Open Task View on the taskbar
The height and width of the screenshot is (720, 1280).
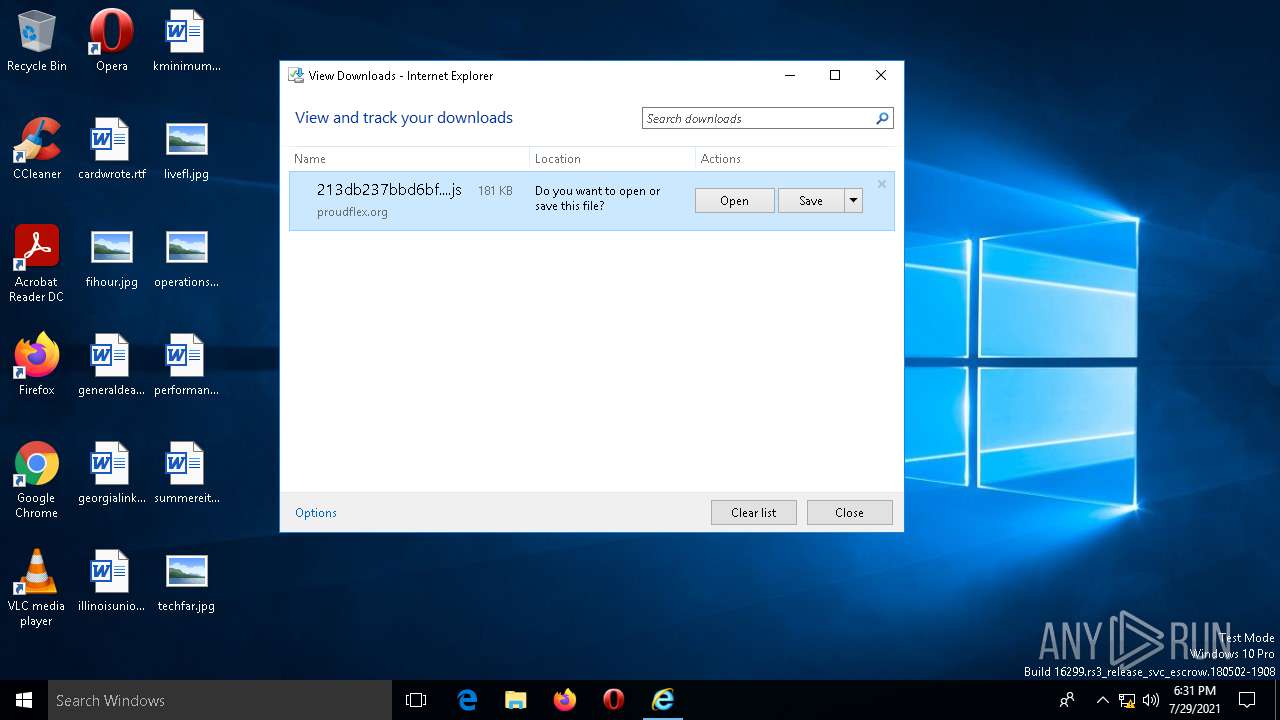pyautogui.click(x=416, y=700)
